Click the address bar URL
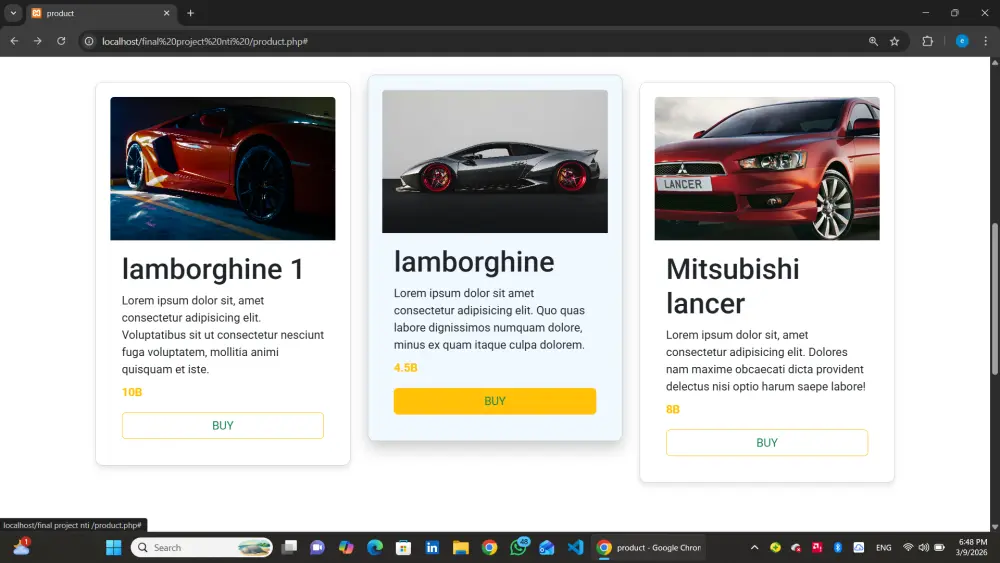 (x=205, y=41)
